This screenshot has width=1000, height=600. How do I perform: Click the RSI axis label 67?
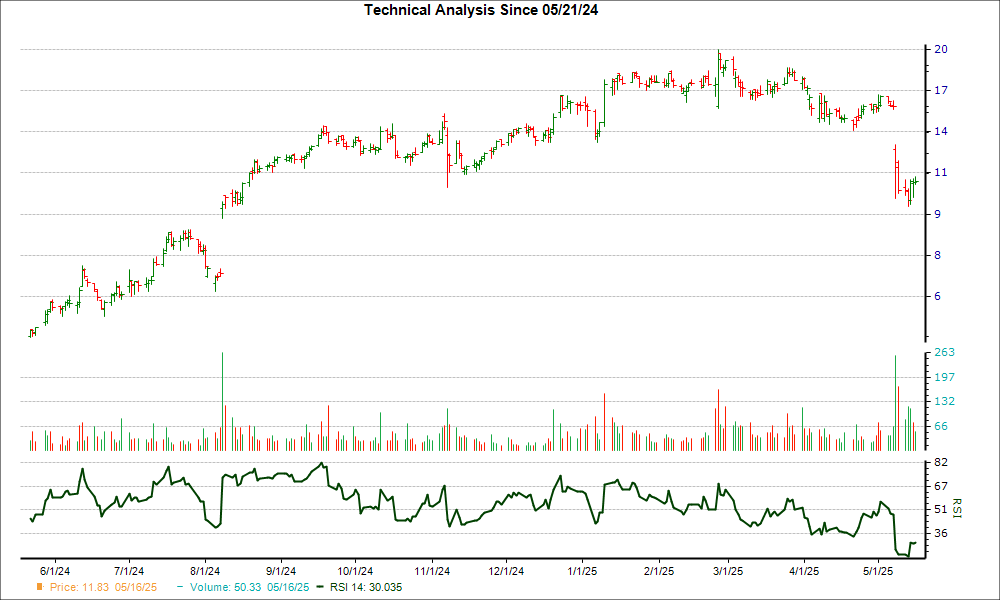coord(941,486)
